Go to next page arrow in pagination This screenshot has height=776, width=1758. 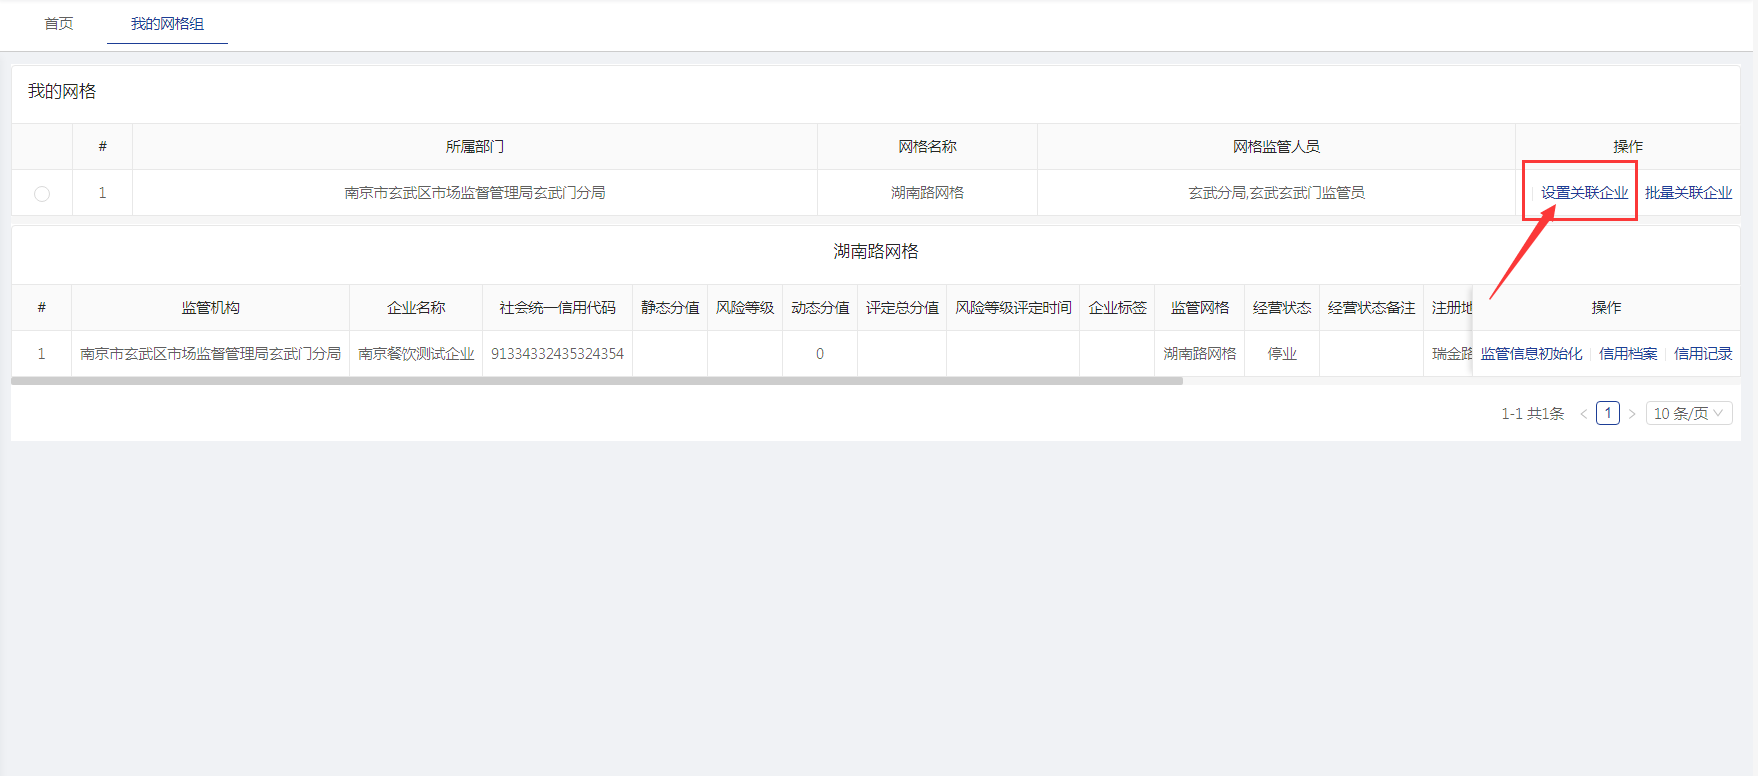click(x=1632, y=414)
